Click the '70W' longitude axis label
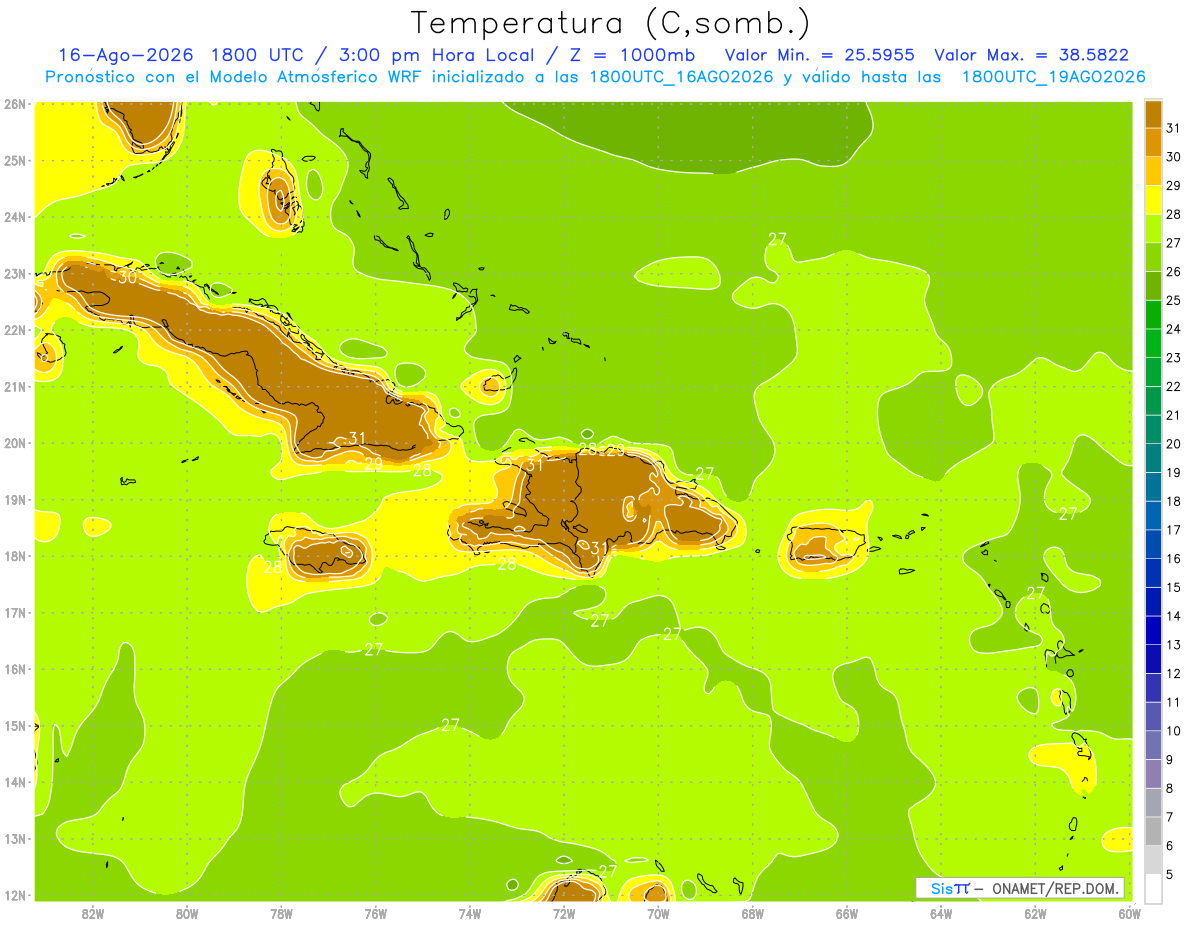1200x927 pixels. click(x=658, y=913)
